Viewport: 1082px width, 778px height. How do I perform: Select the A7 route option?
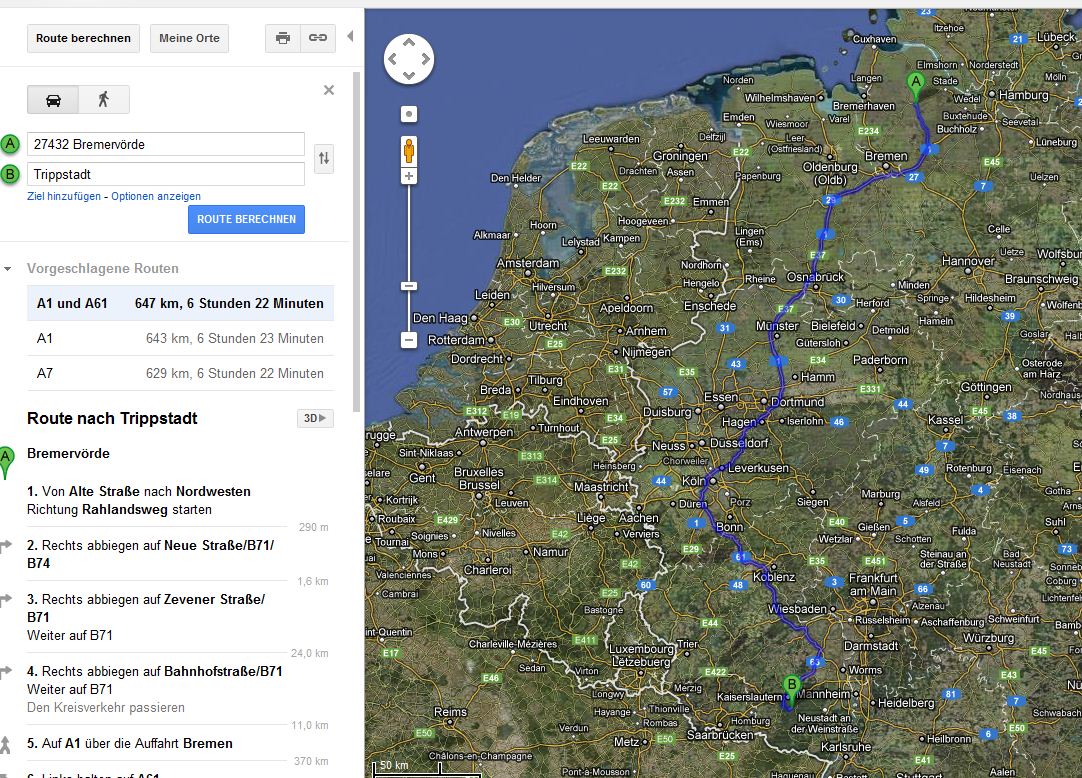pos(180,373)
